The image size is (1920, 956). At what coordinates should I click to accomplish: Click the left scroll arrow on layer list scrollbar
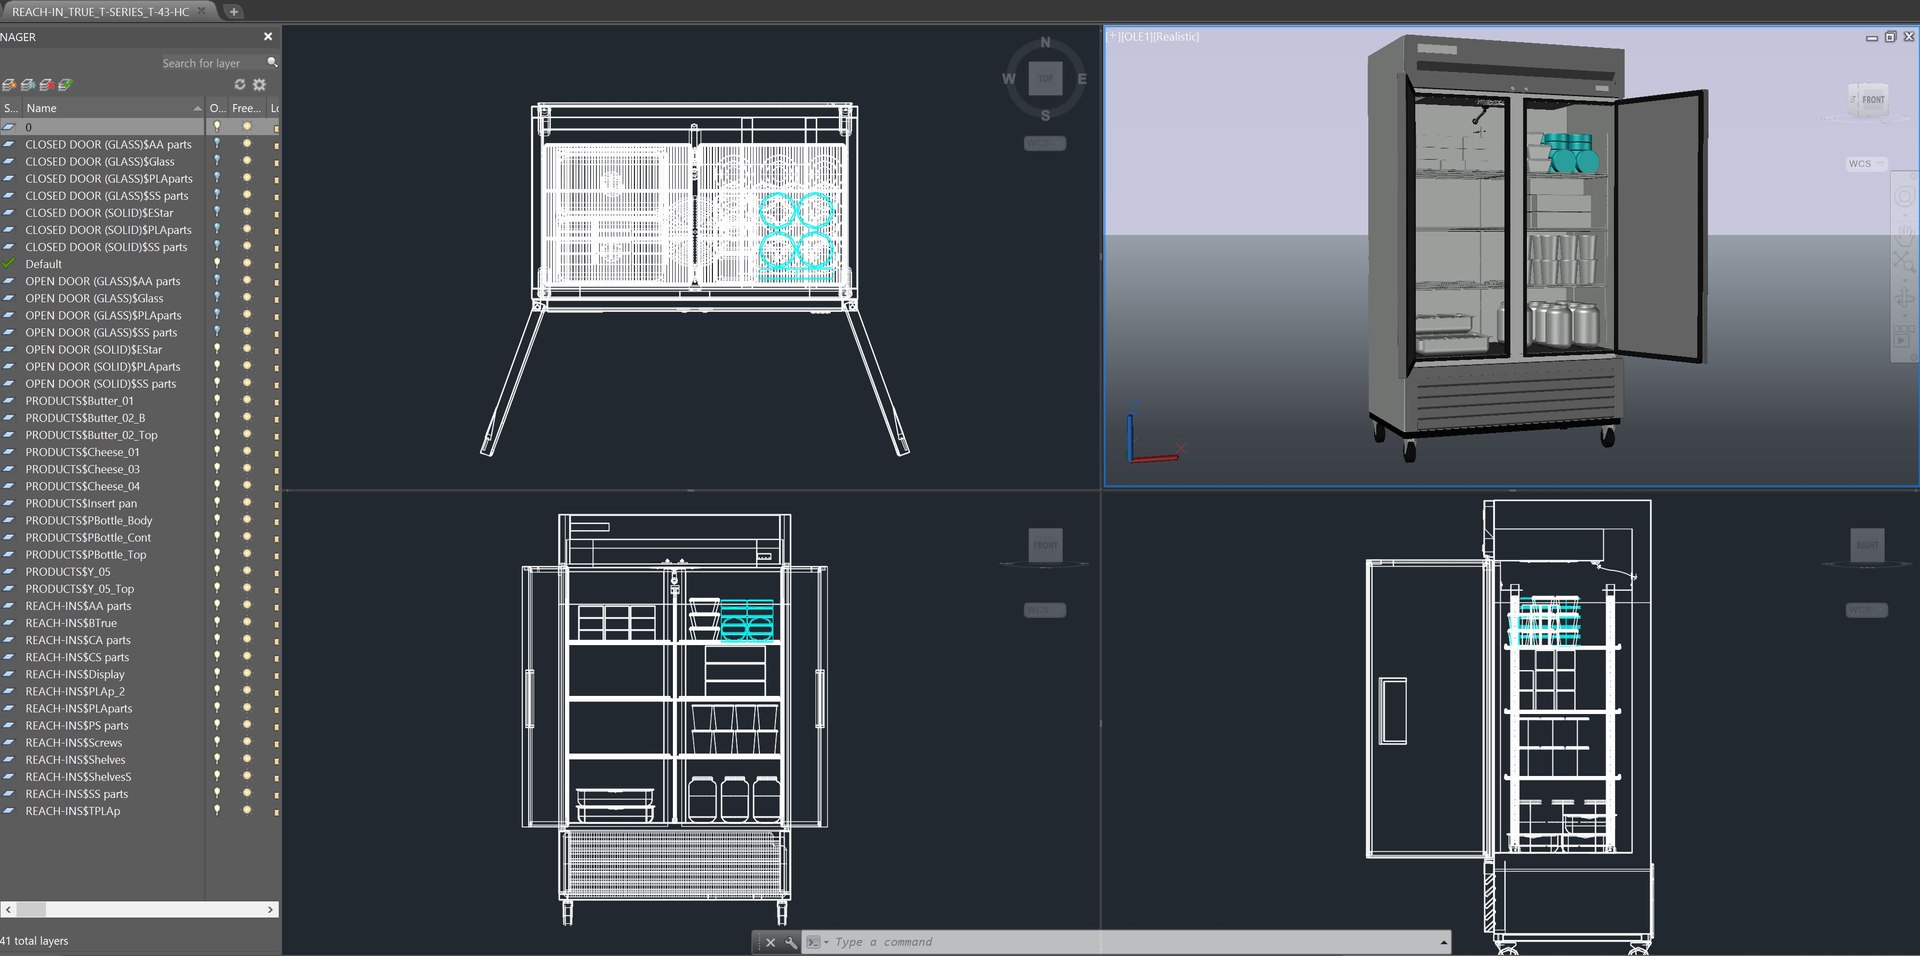coord(8,910)
